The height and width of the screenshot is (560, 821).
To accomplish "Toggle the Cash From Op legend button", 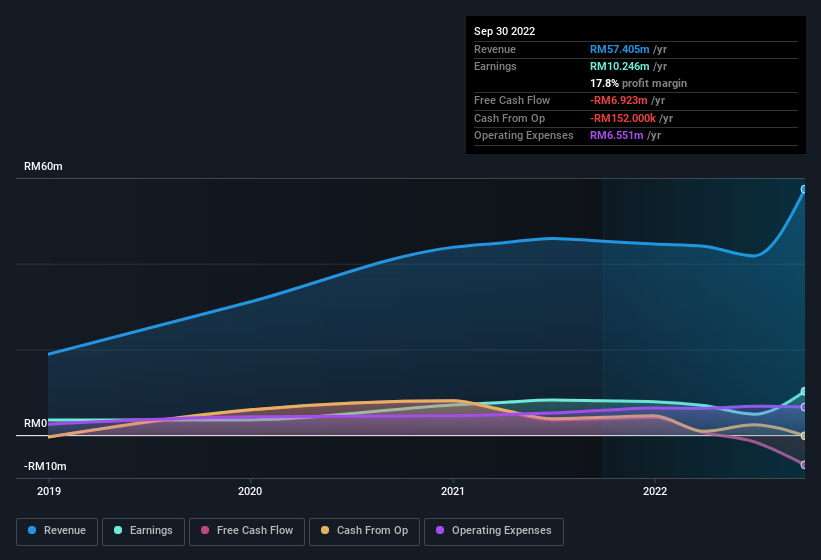I will pyautogui.click(x=364, y=532).
